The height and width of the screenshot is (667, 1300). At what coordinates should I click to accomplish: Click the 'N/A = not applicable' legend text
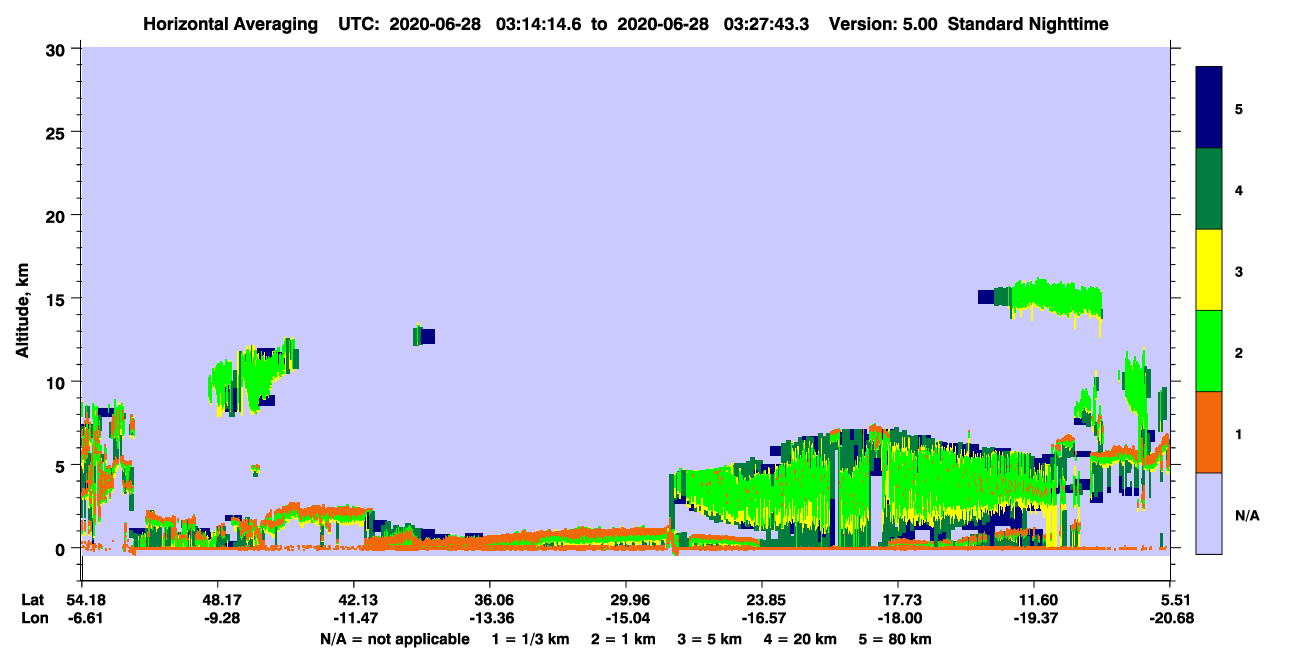click(x=394, y=639)
